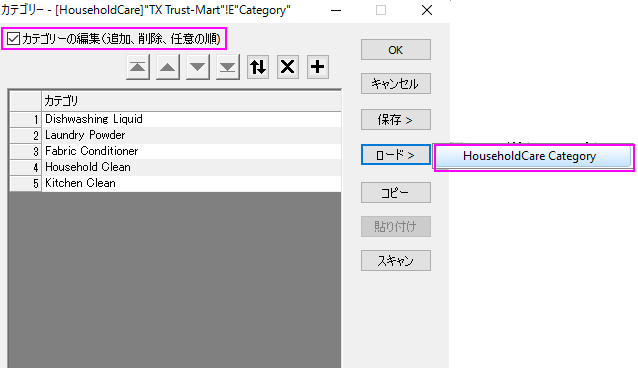Click row number 1 header
This screenshot has width=638, height=368.
[x=26, y=119]
